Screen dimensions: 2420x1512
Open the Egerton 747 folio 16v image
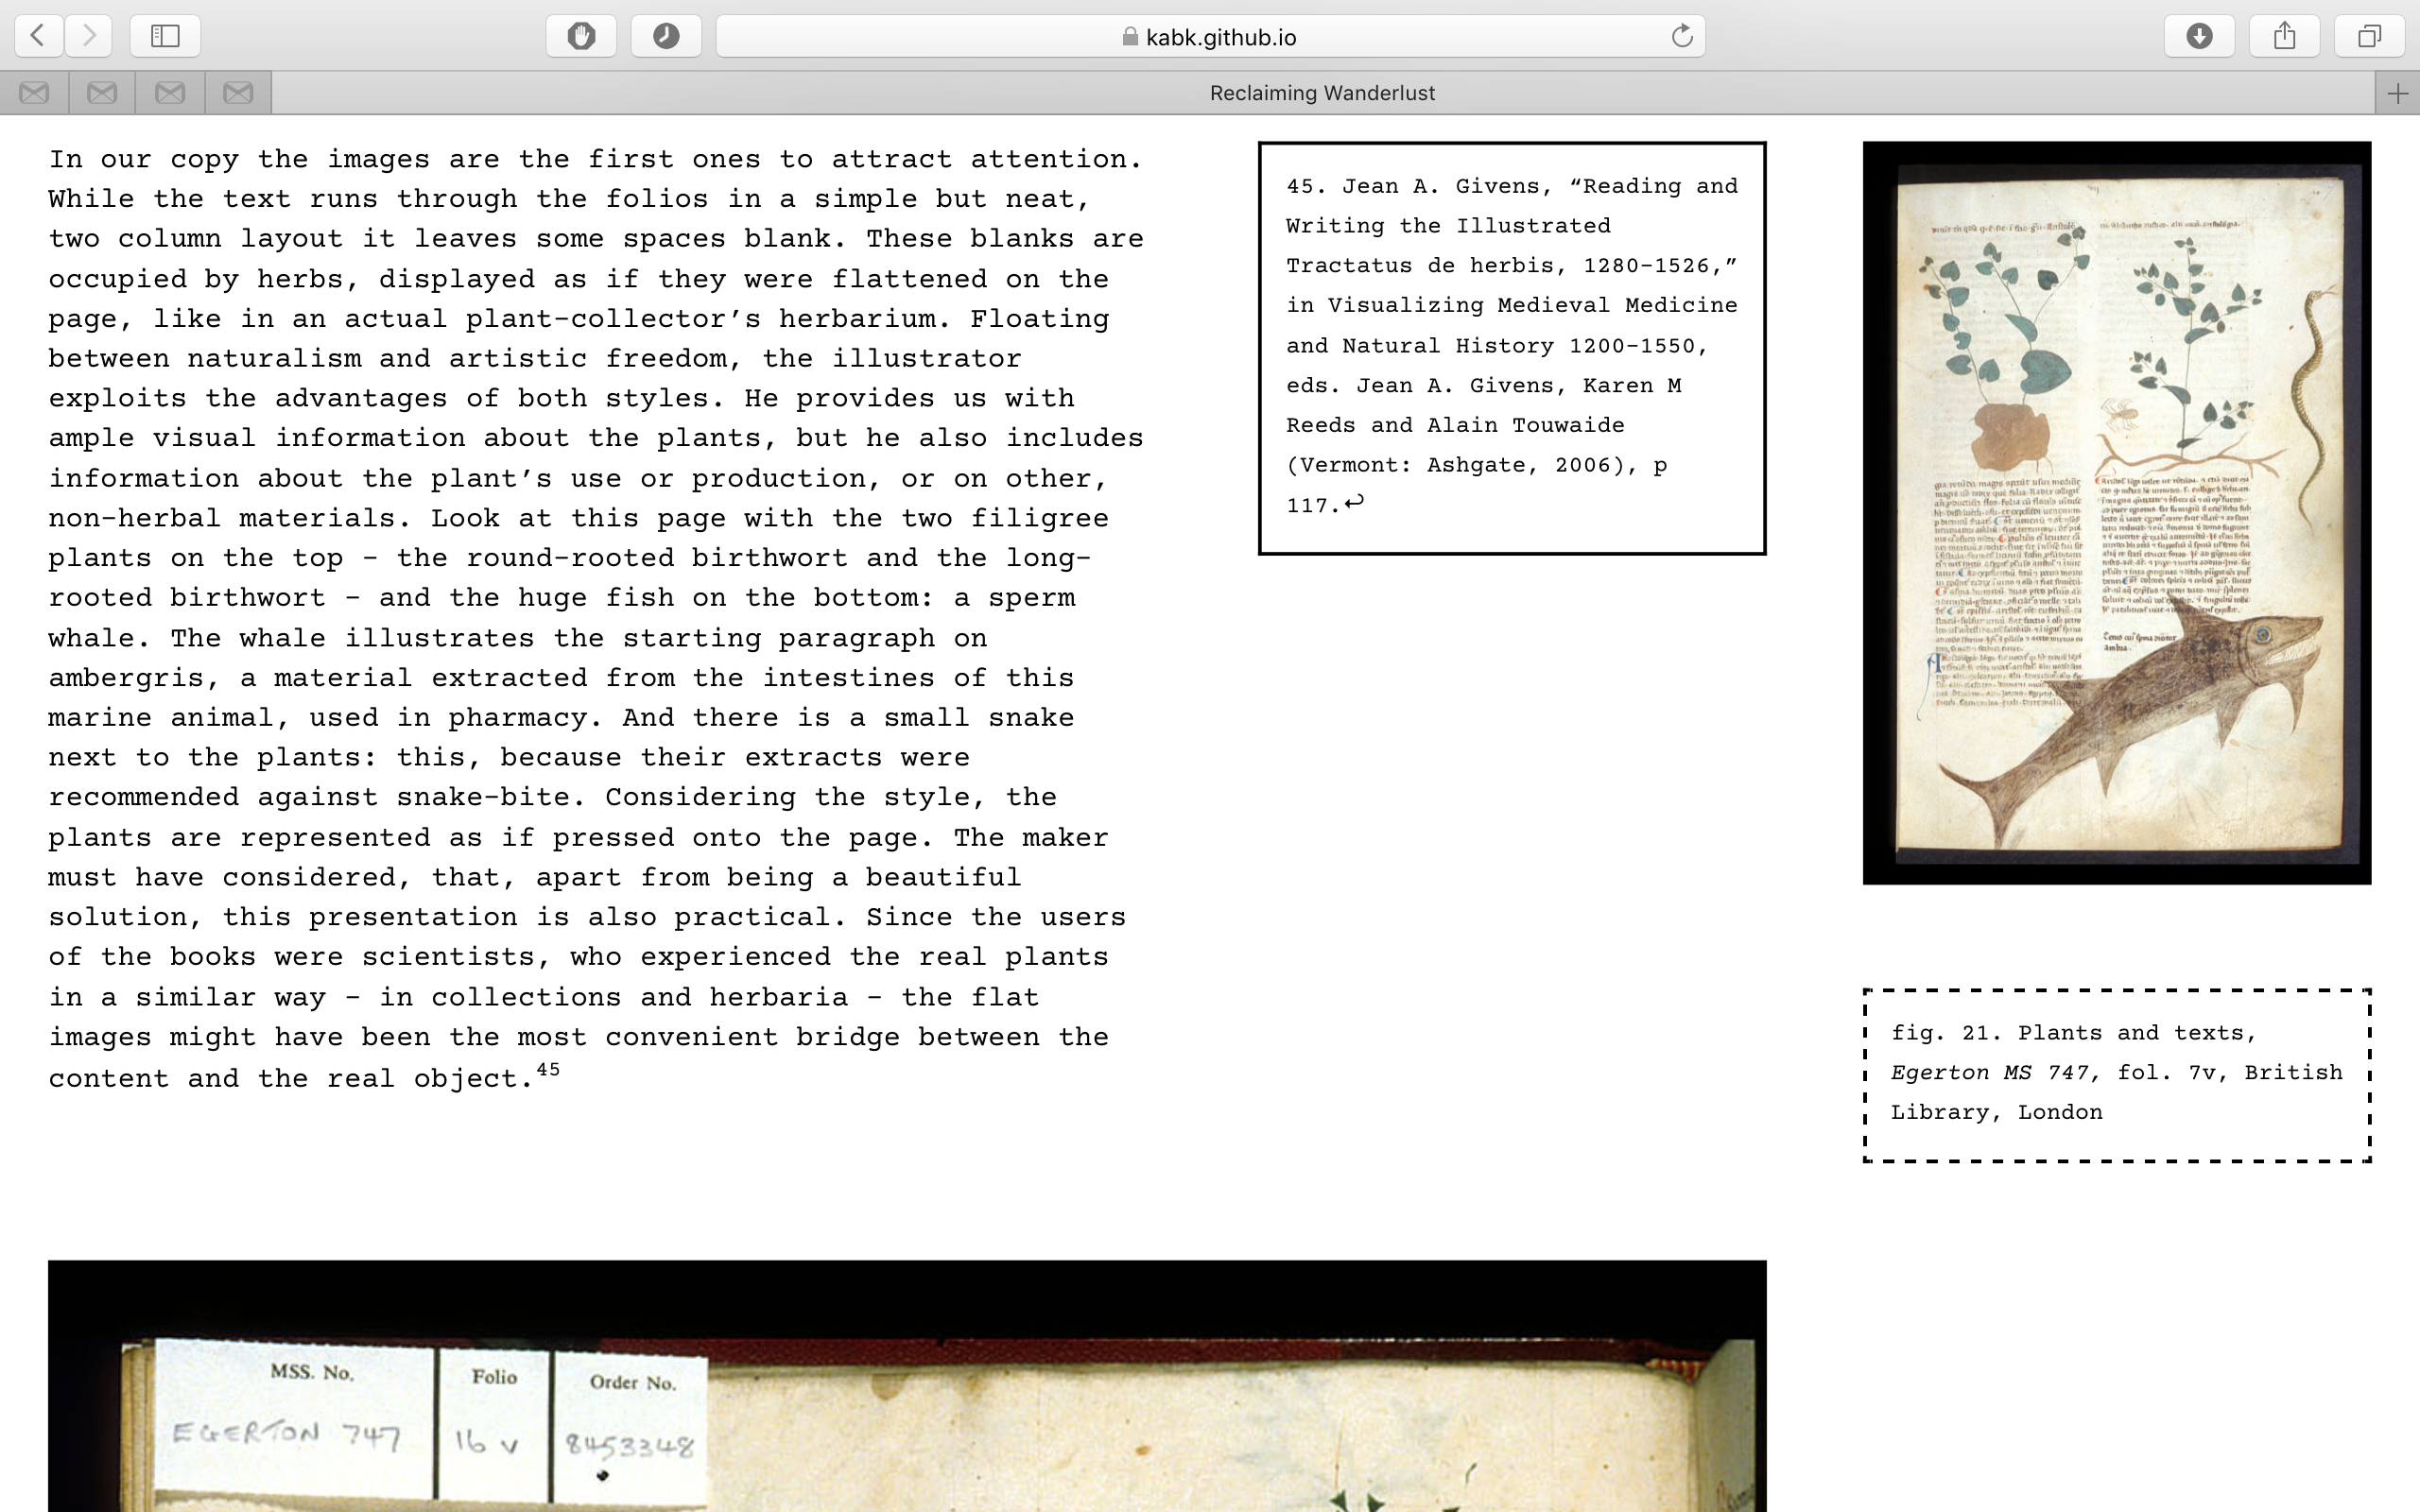tap(907, 1386)
